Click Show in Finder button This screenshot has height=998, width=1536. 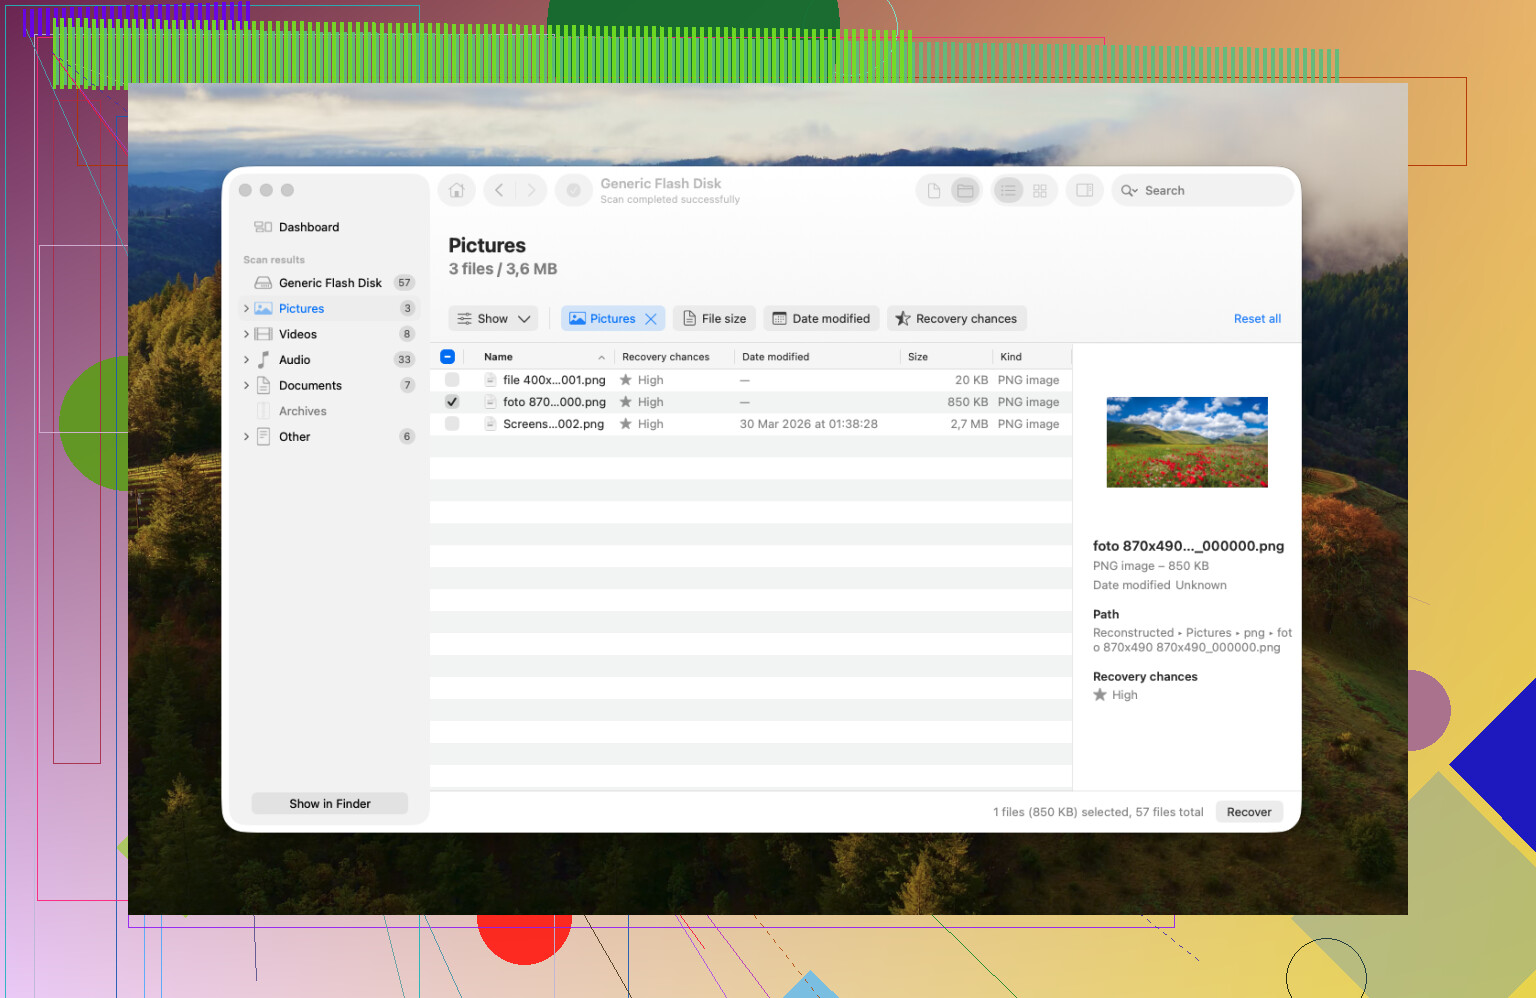pyautogui.click(x=330, y=804)
